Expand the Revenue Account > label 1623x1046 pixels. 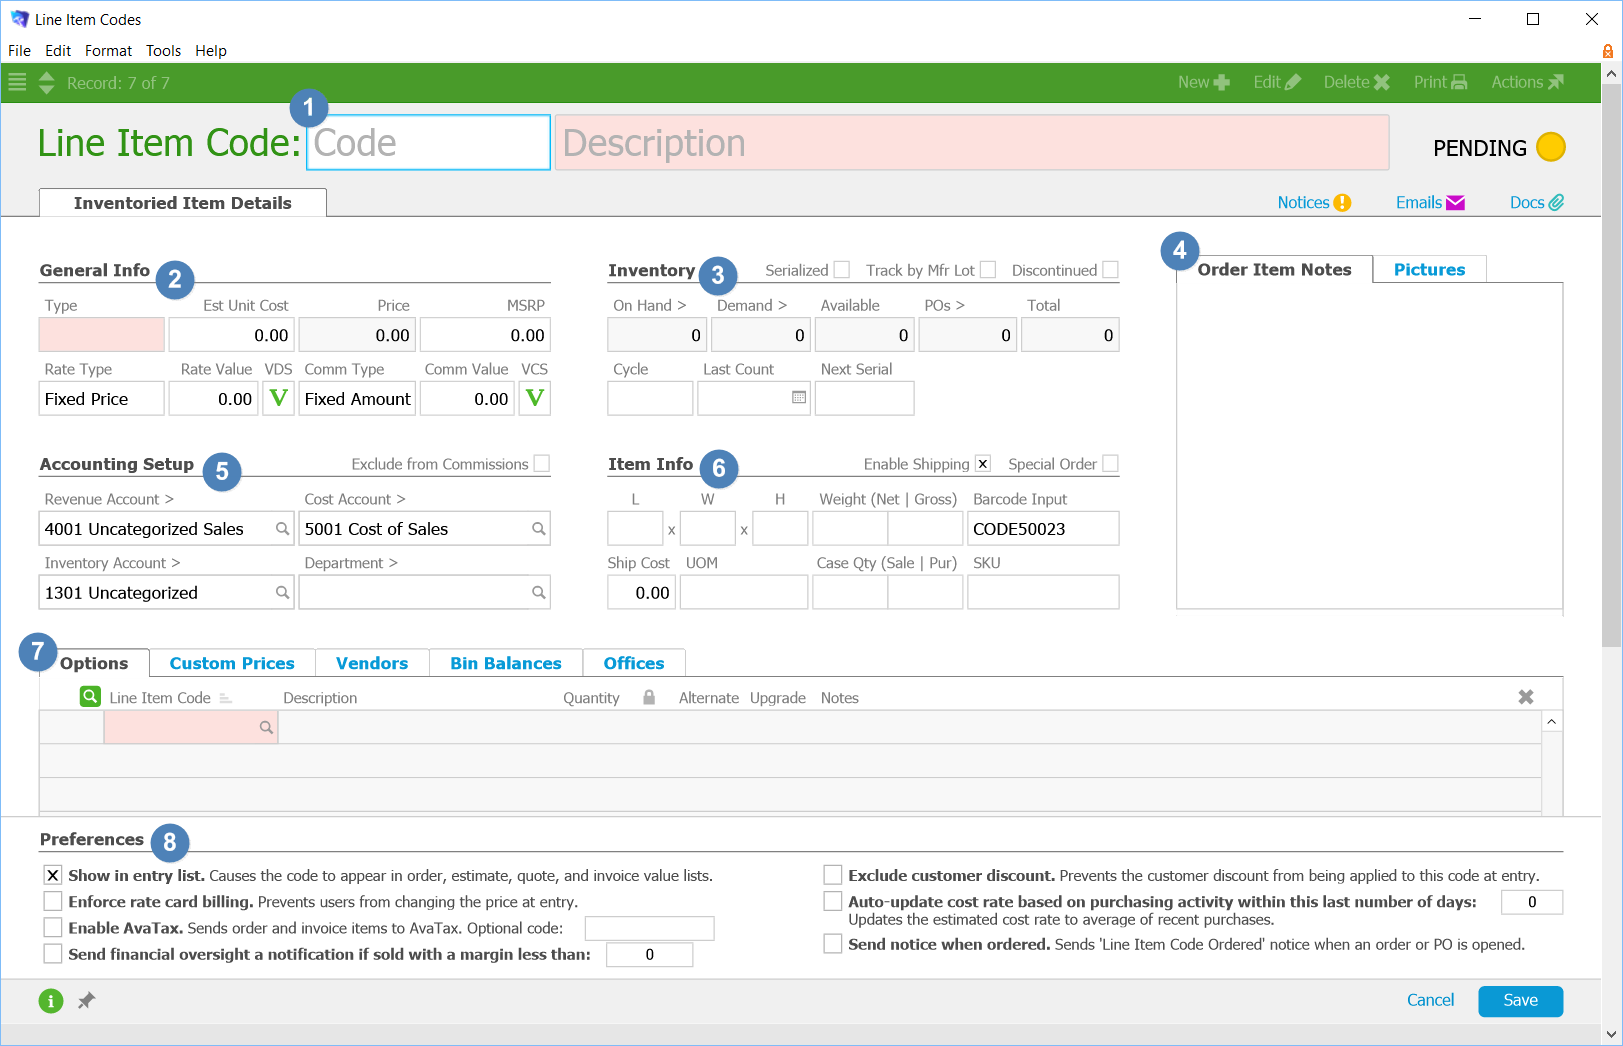pos(109,499)
